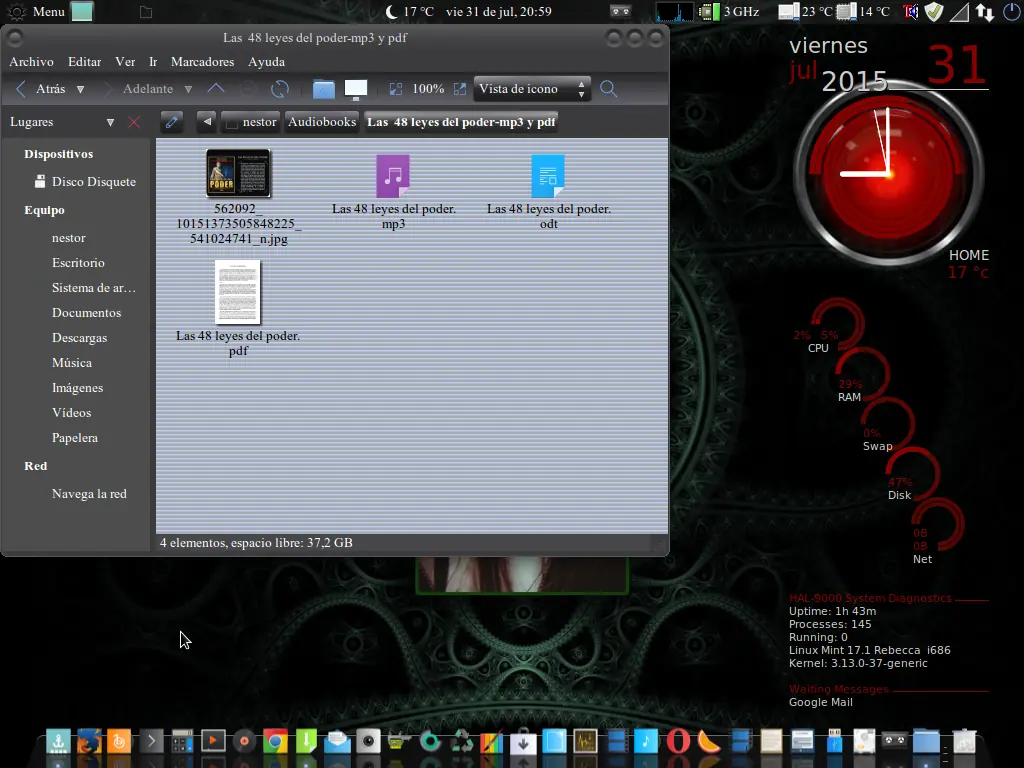Reload the current folder view

(280, 89)
